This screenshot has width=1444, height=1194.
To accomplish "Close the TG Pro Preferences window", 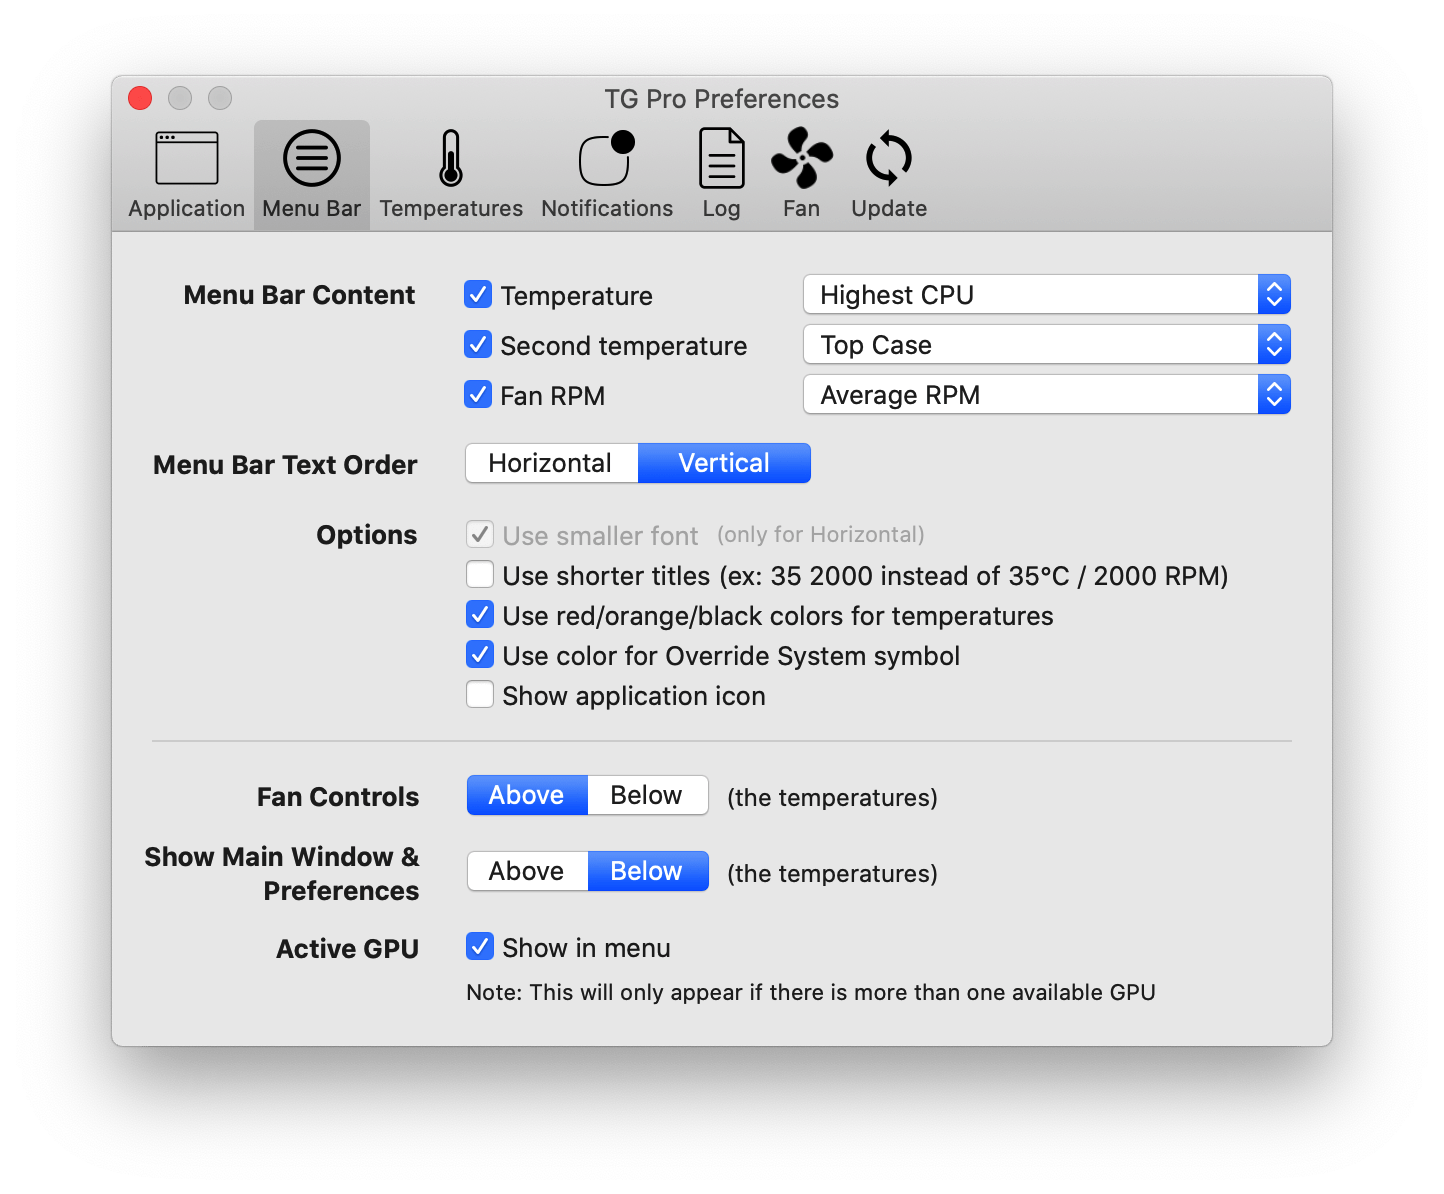I will click(x=140, y=98).
